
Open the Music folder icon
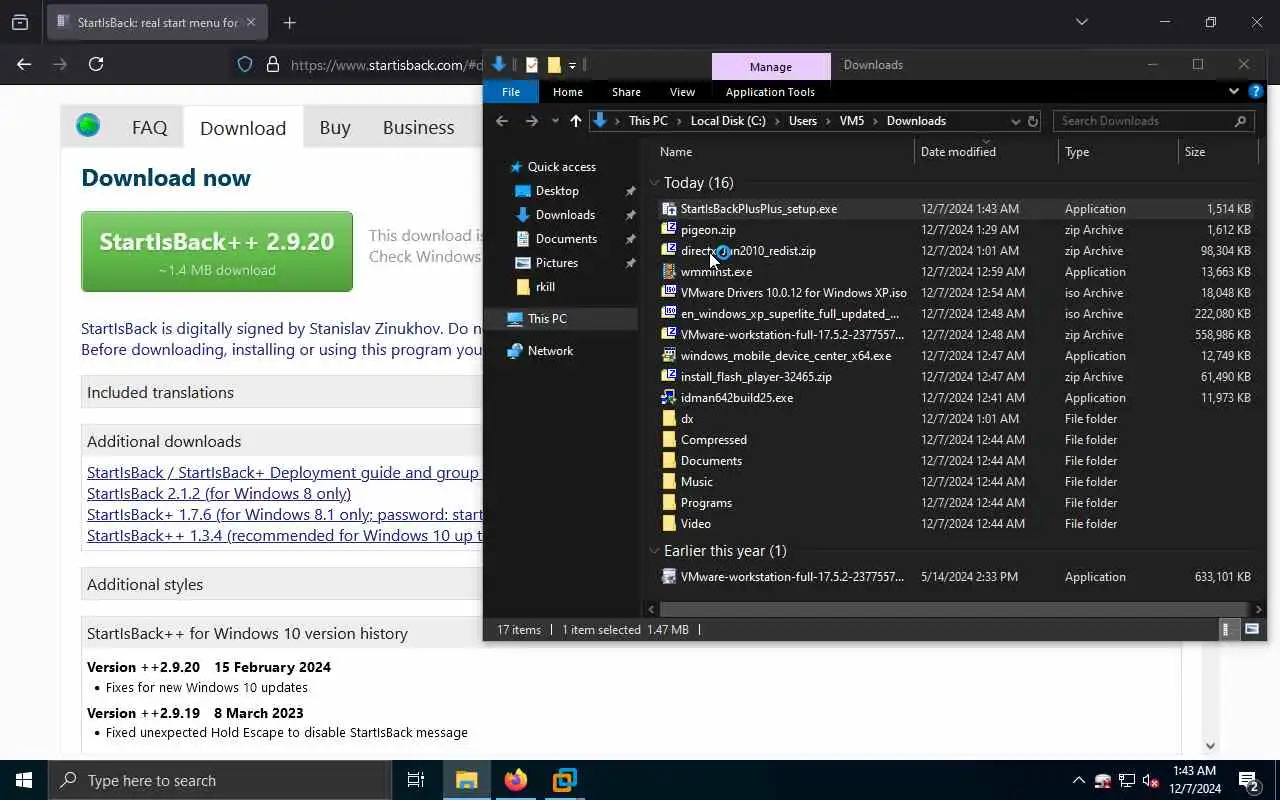(x=669, y=482)
